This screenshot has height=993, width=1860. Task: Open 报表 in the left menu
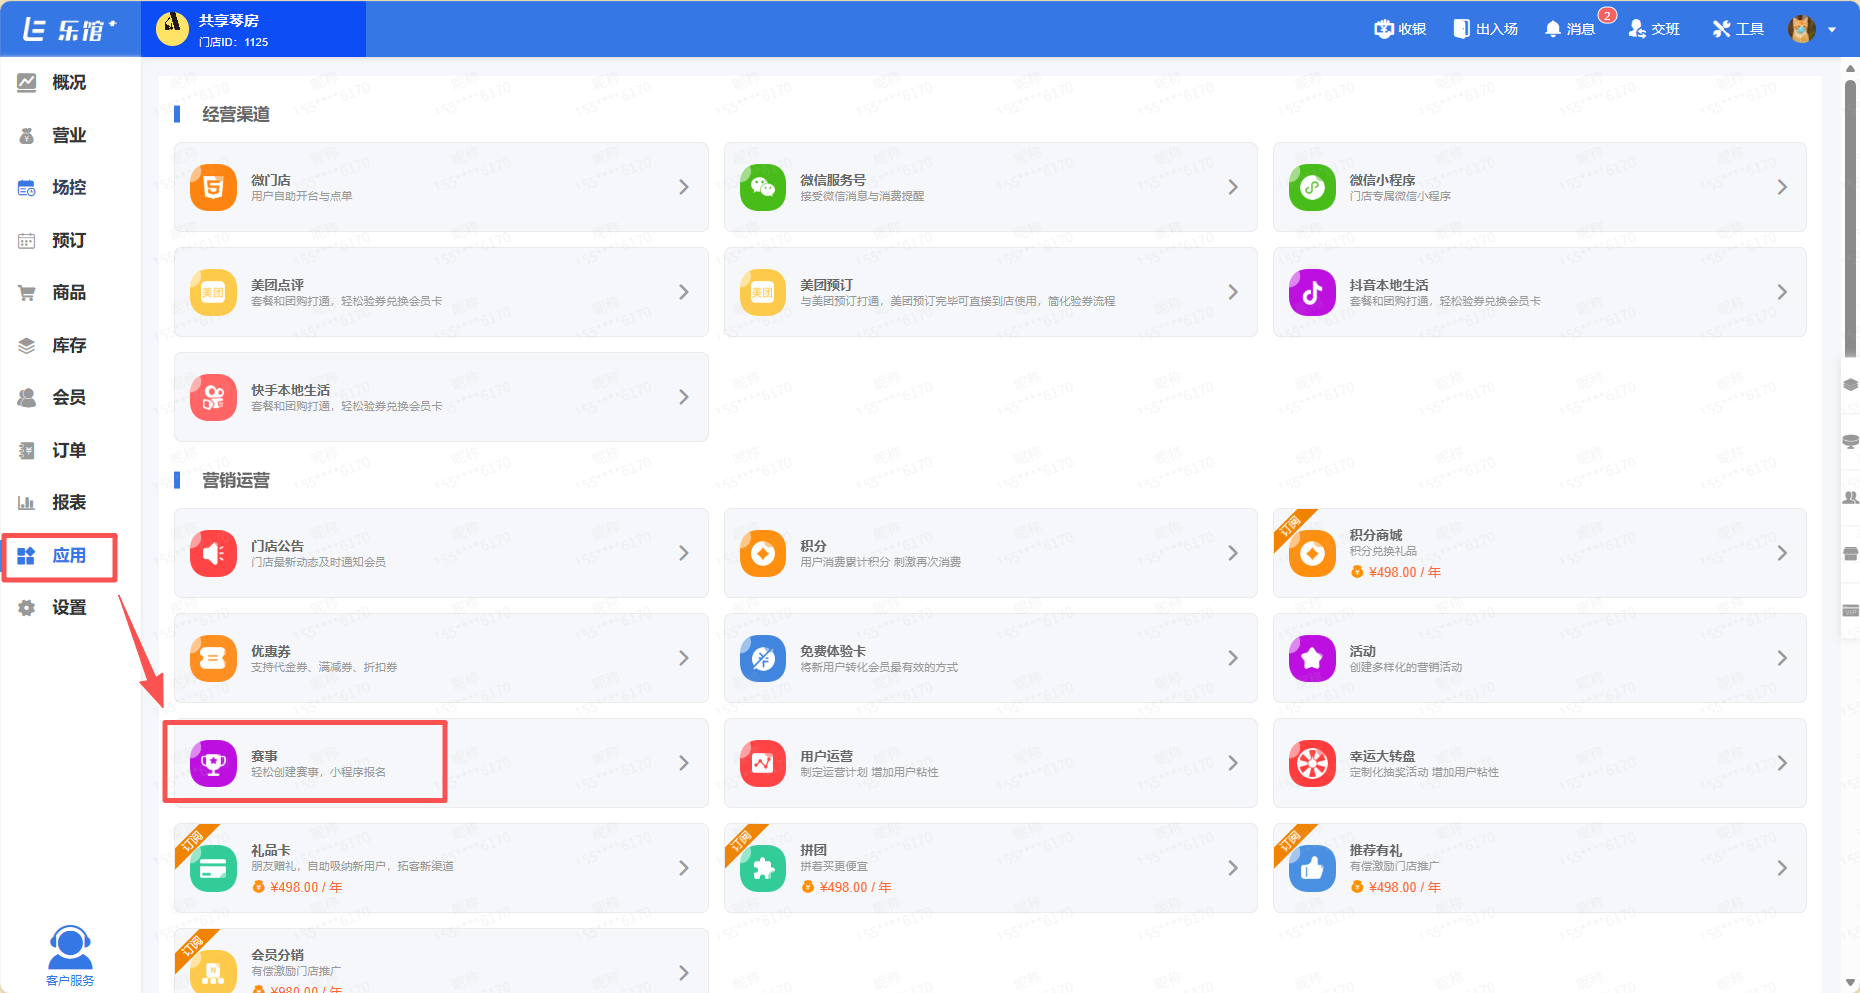68,502
